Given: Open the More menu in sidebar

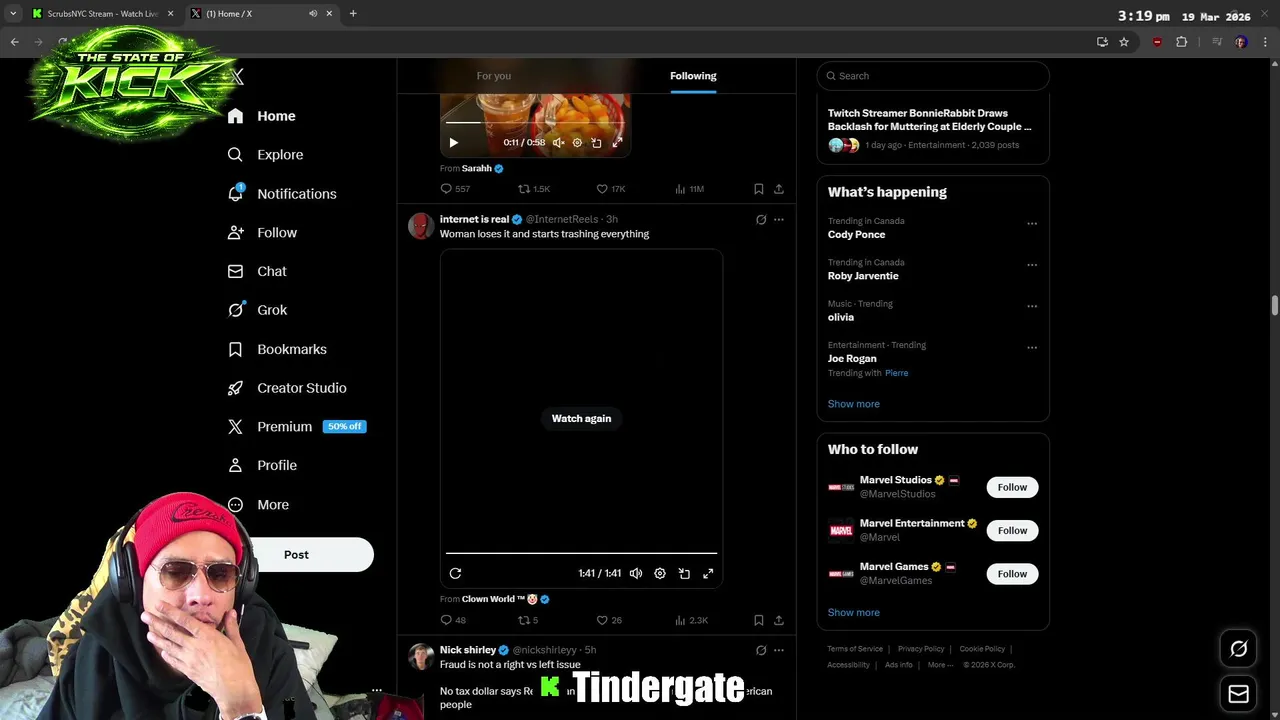Looking at the screenshot, I should pyautogui.click(x=258, y=505).
